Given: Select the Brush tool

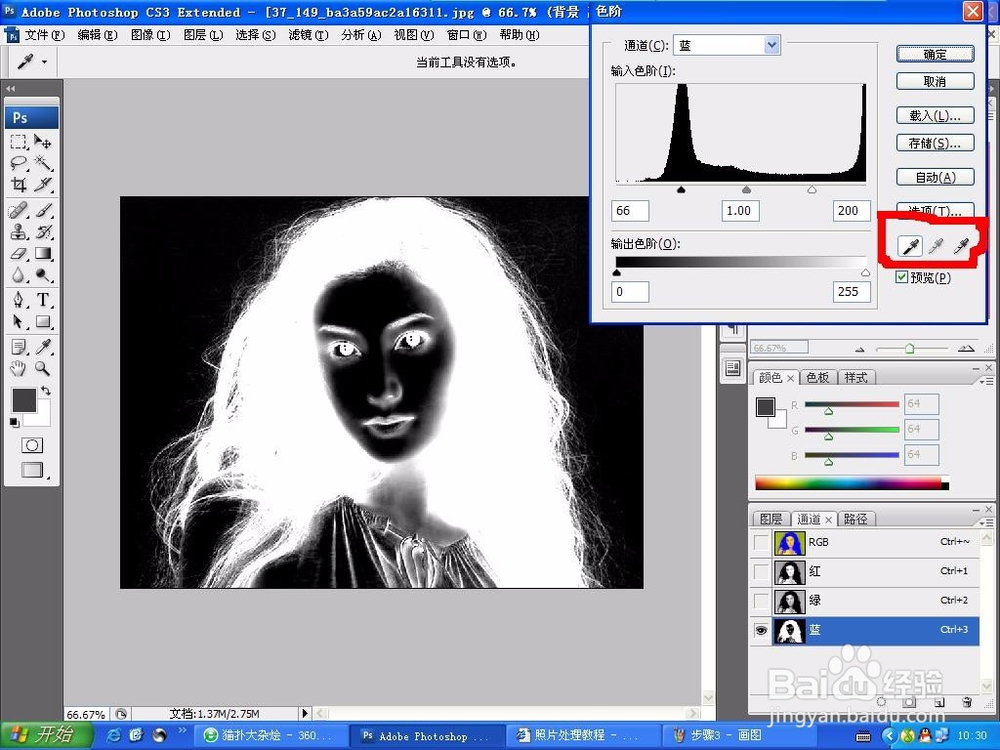Looking at the screenshot, I should [x=41, y=209].
